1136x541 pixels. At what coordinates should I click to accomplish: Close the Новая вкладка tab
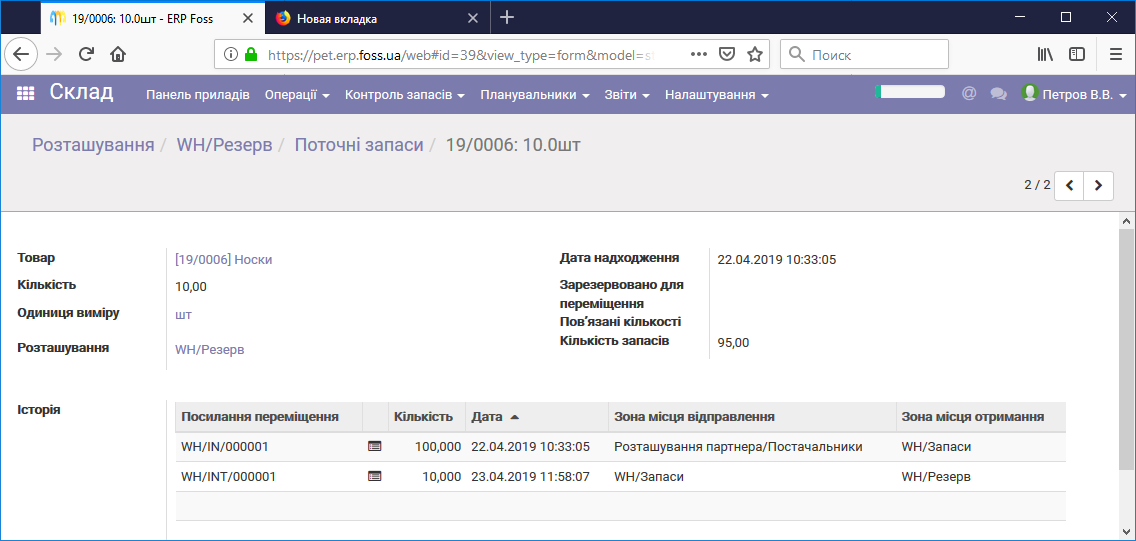click(474, 19)
